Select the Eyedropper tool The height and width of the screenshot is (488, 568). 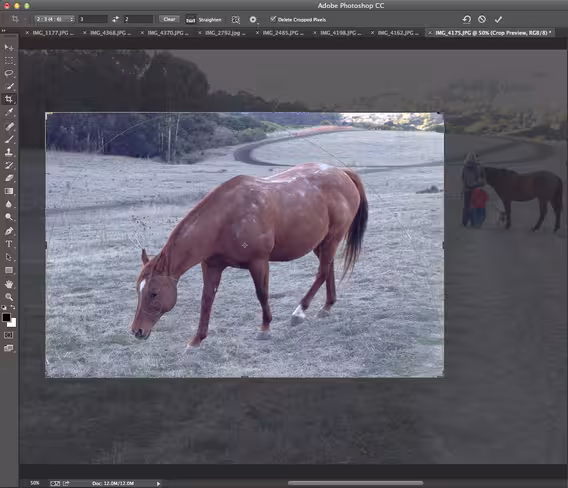coord(9,112)
